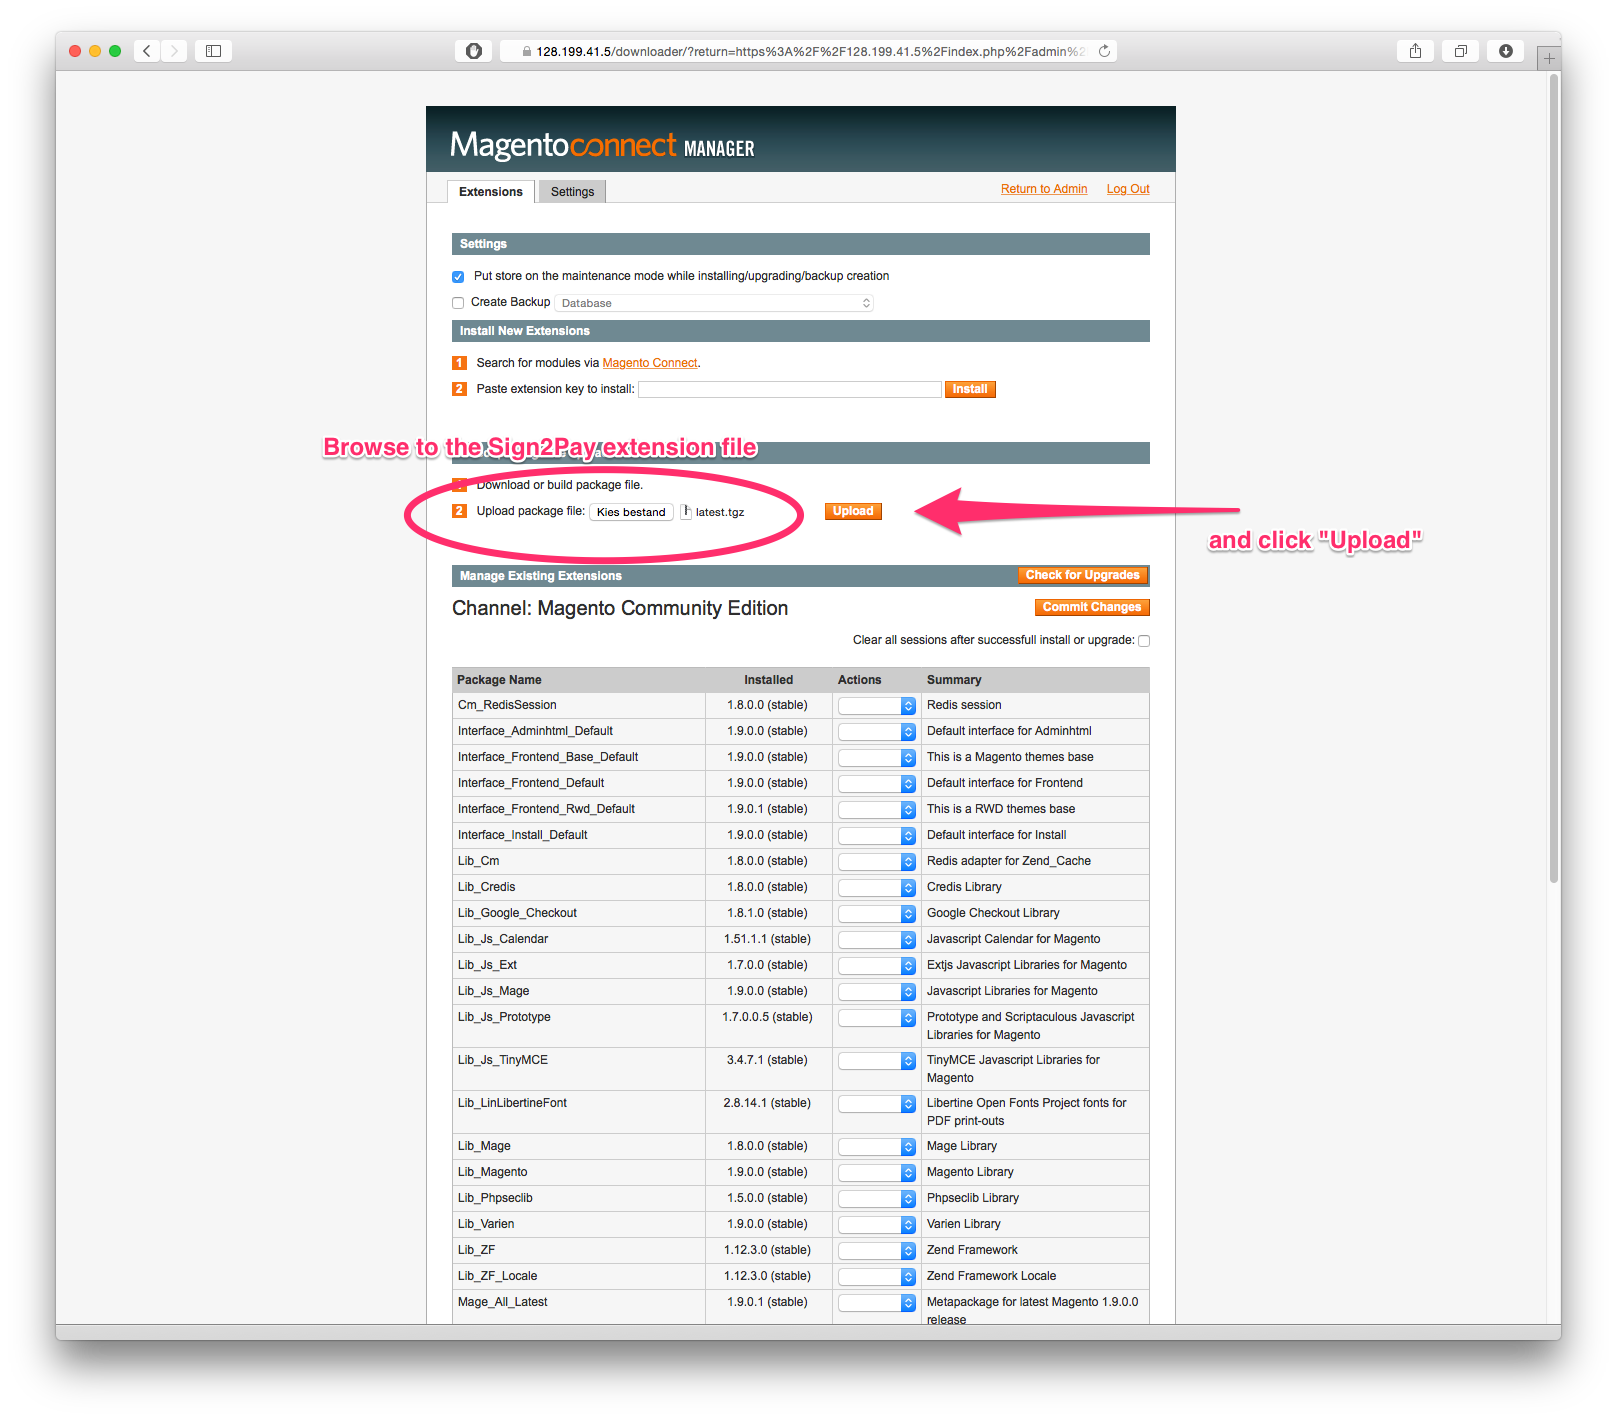Click the Installed column header
Screen dimensions: 1617x1420
768,680
